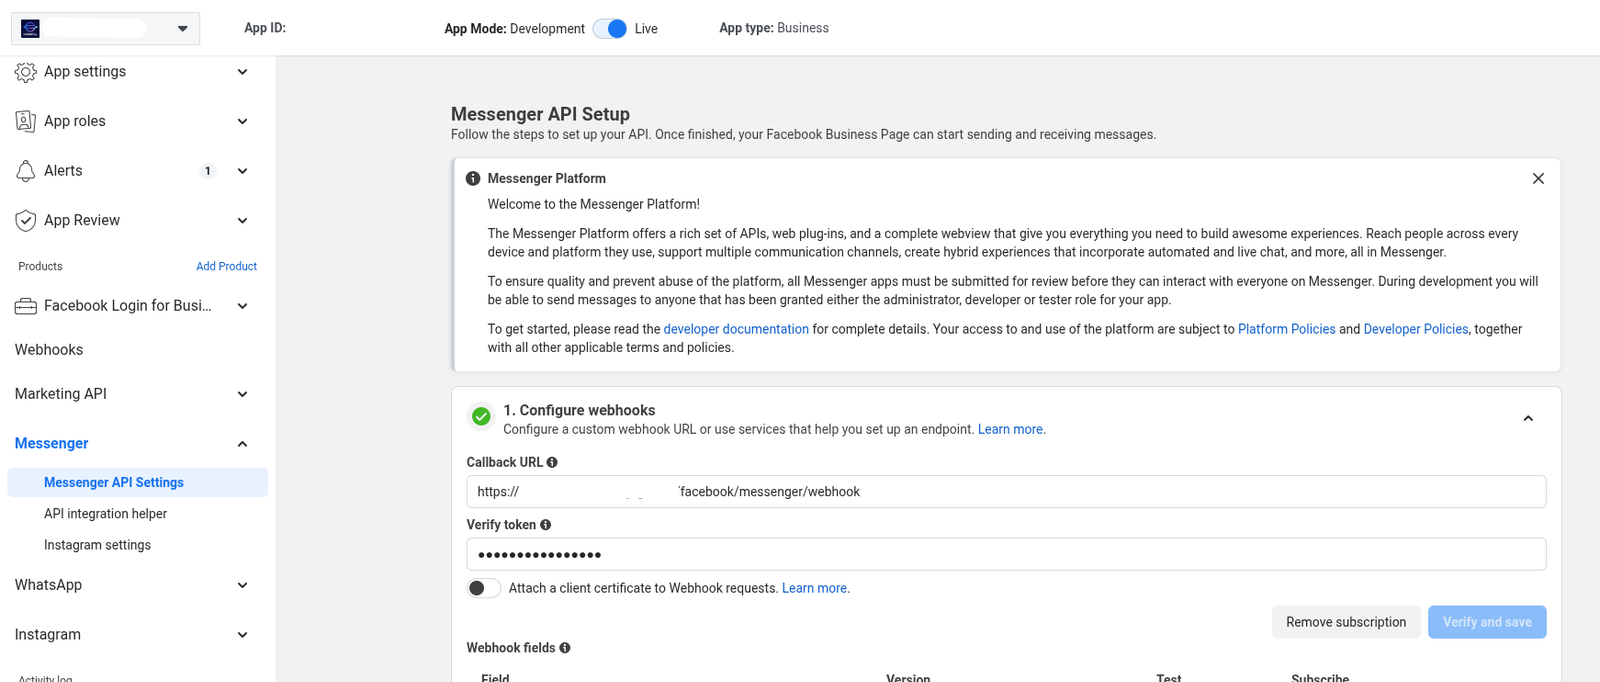Click the Callback URL input field
Image resolution: width=1600 pixels, height=682 pixels.
click(x=1006, y=492)
